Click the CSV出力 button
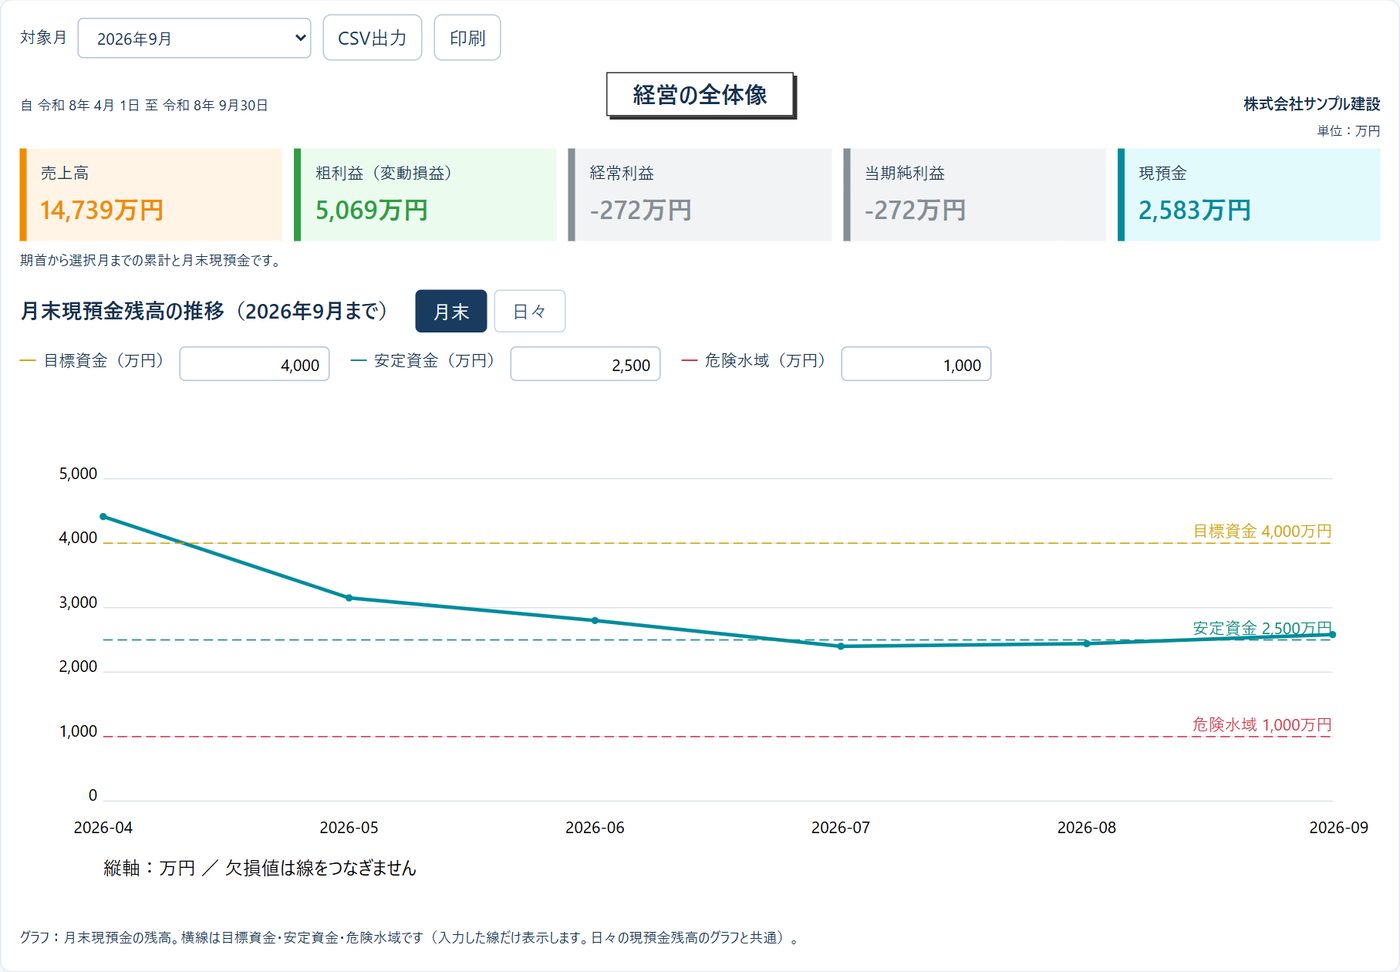This screenshot has height=972, width=1400. 372,38
